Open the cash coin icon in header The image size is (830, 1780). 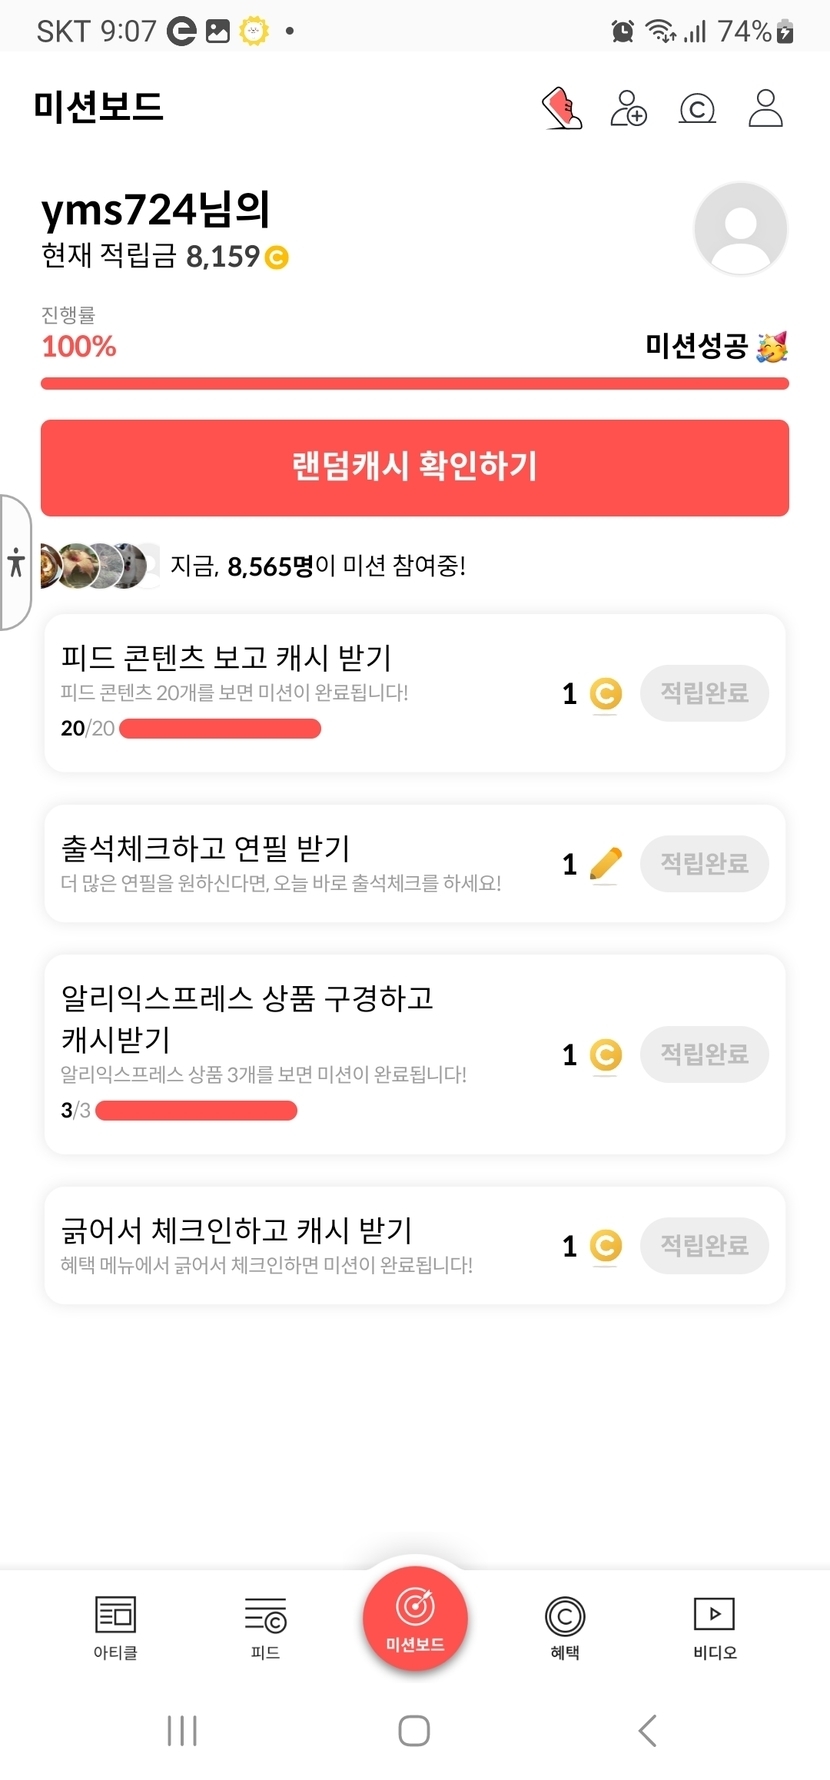[x=697, y=108]
